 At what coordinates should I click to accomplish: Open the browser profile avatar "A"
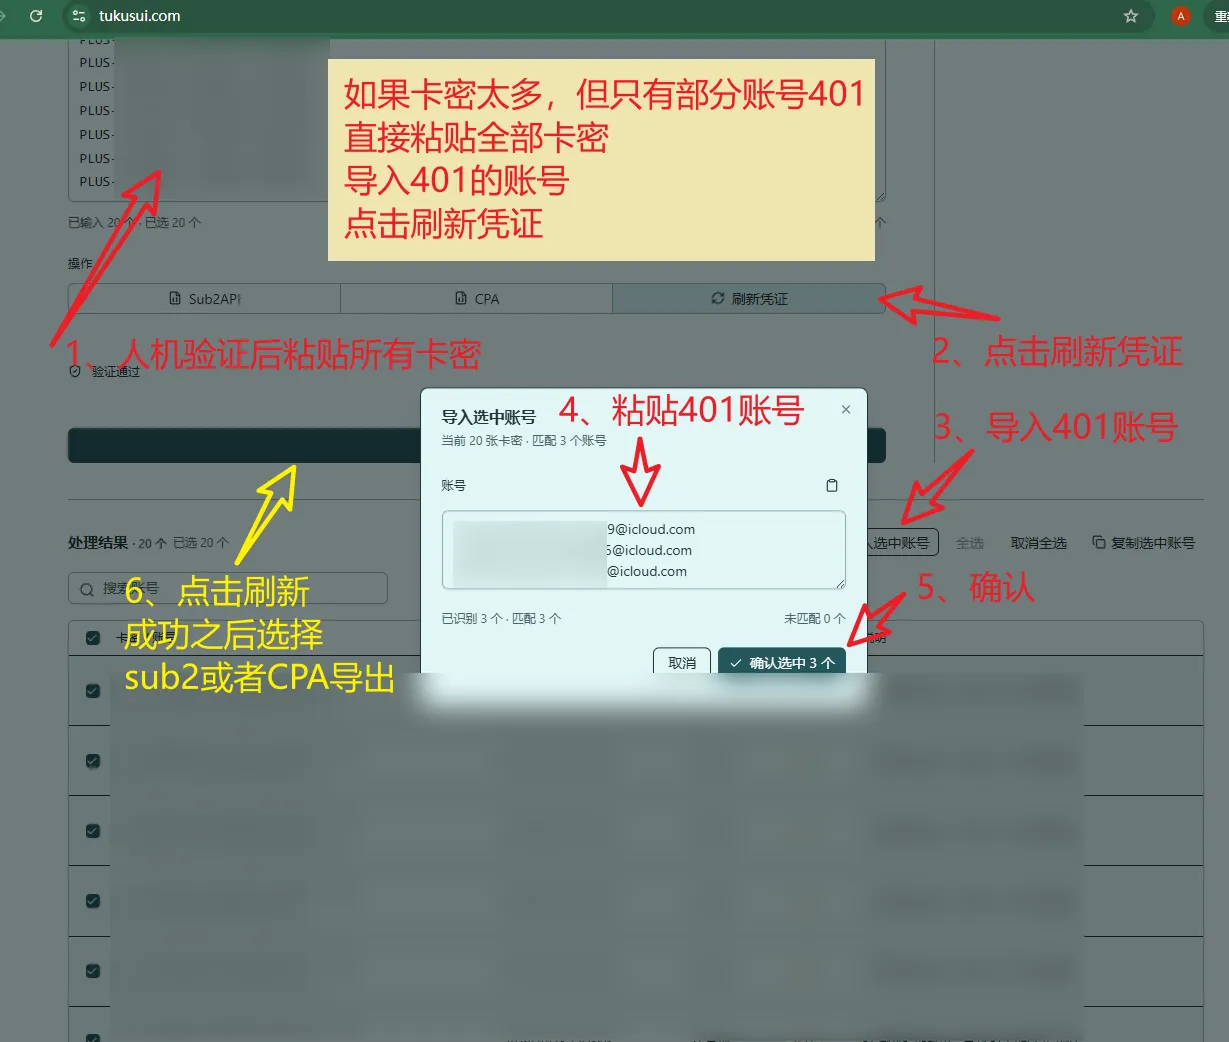click(x=1181, y=16)
